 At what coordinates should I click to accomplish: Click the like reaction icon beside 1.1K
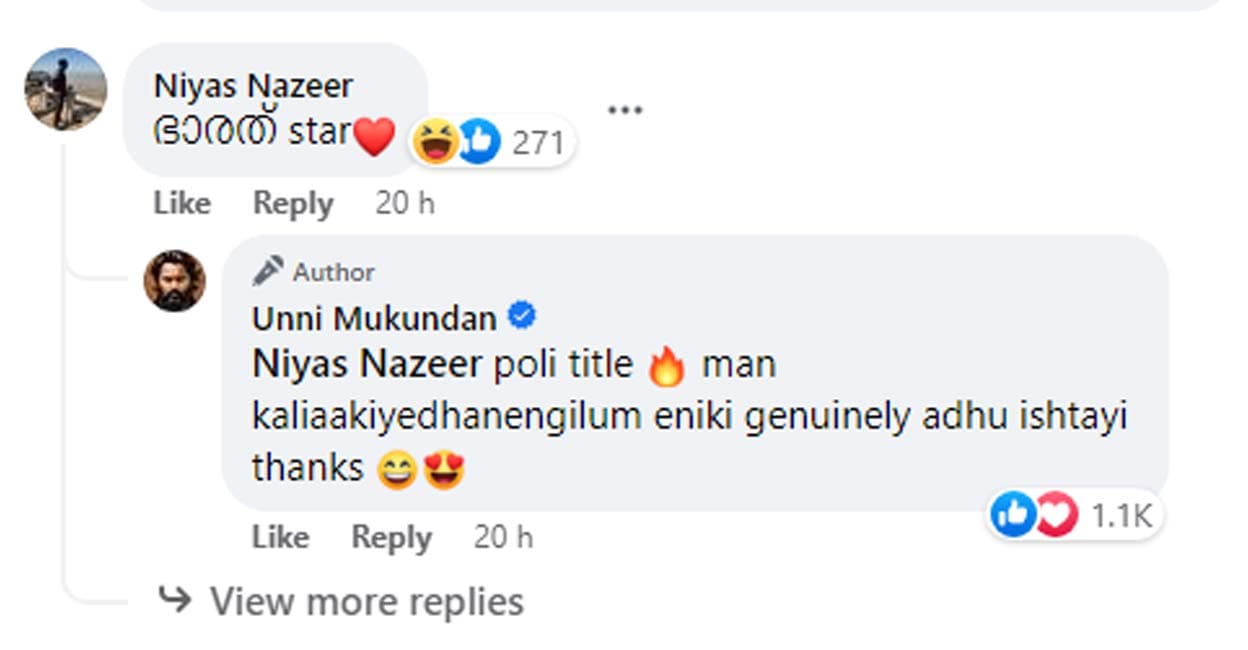pyautogui.click(x=1013, y=515)
